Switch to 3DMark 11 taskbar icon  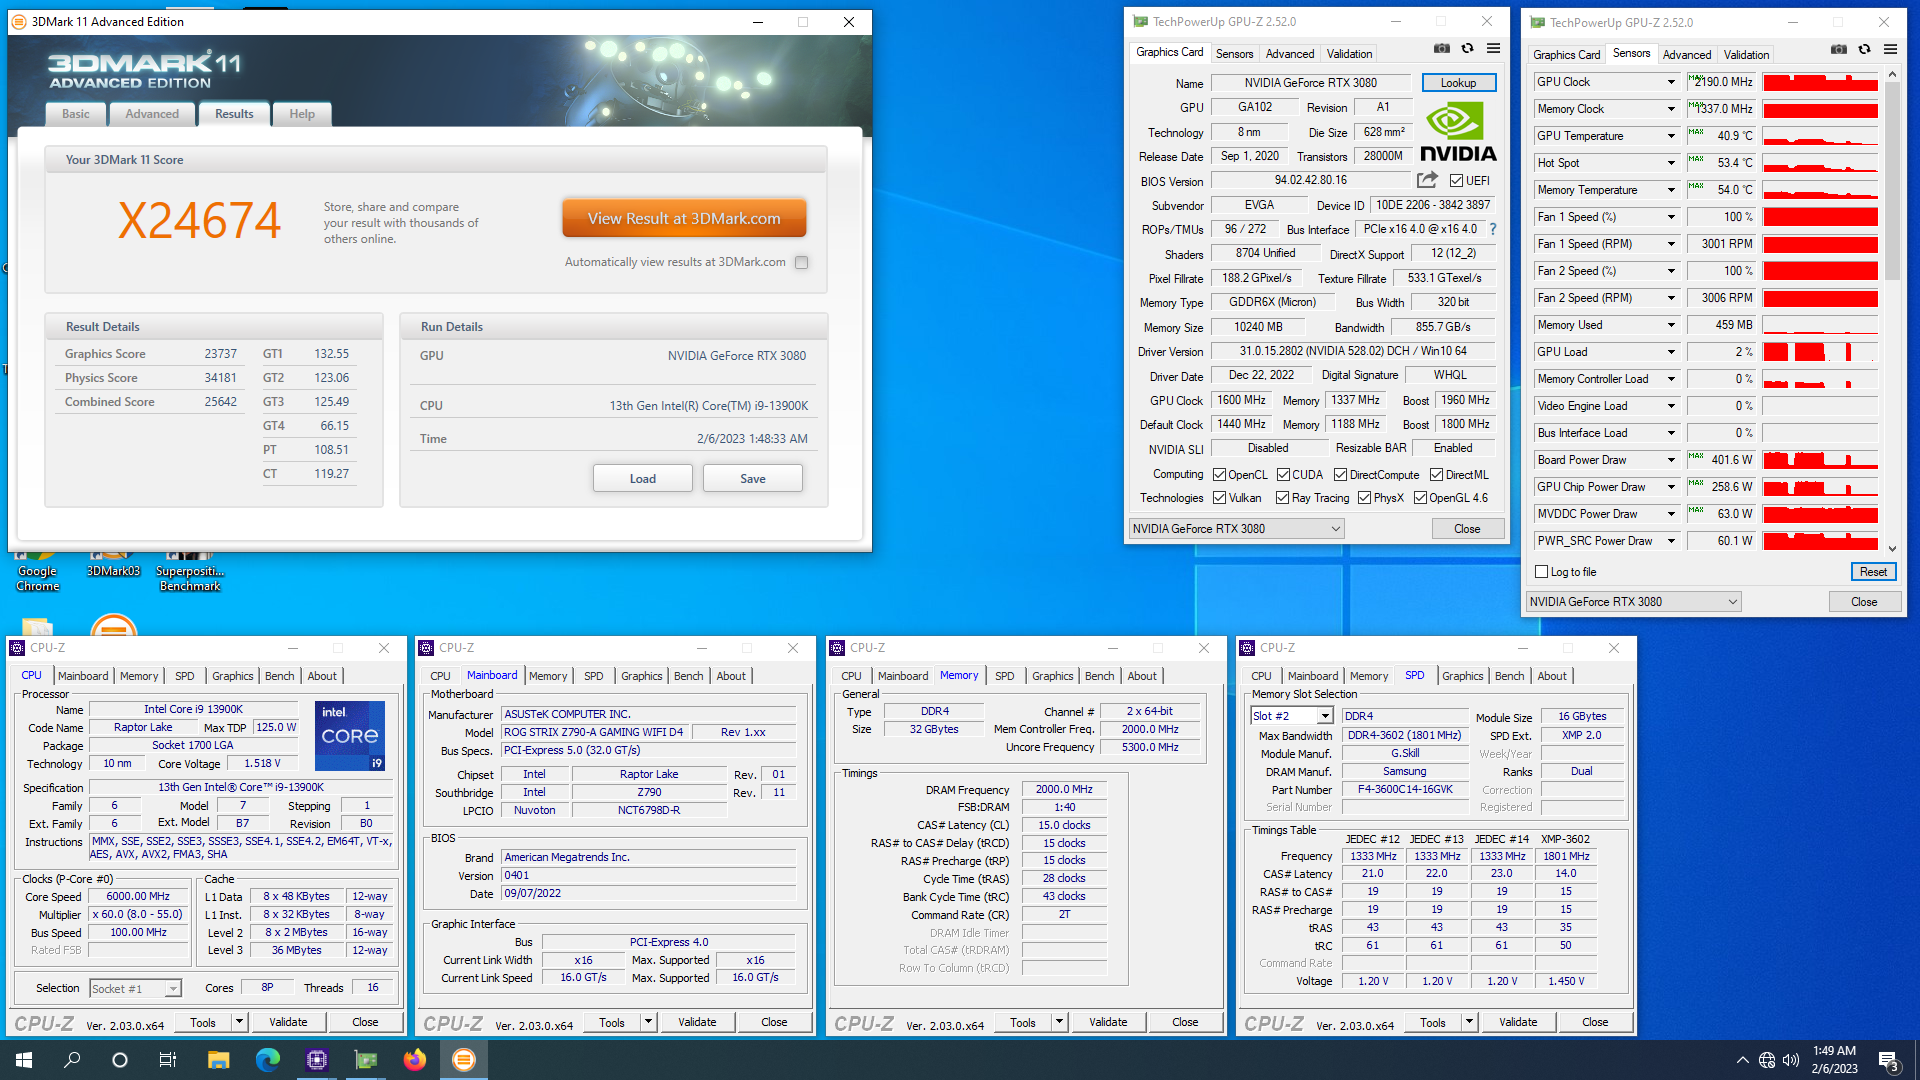pos(463,1060)
